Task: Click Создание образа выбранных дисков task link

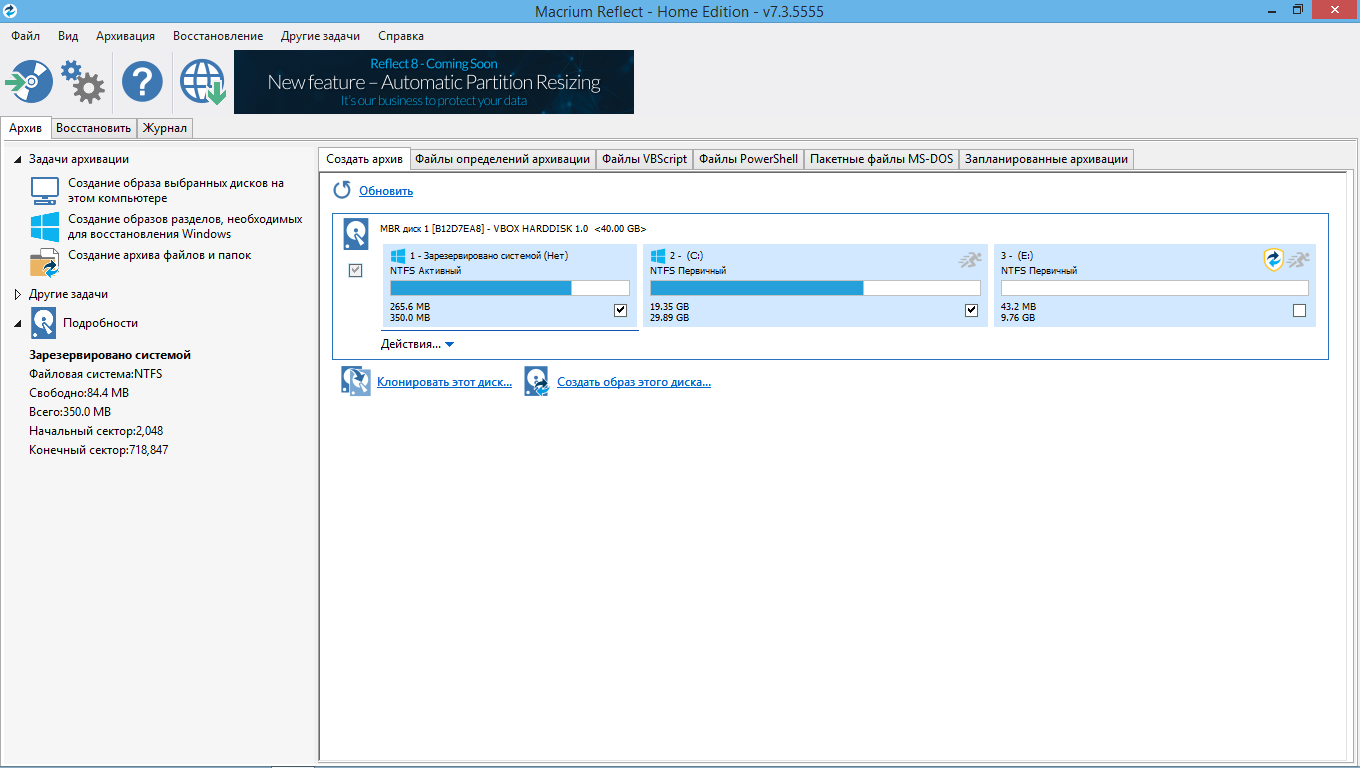Action: coord(176,191)
